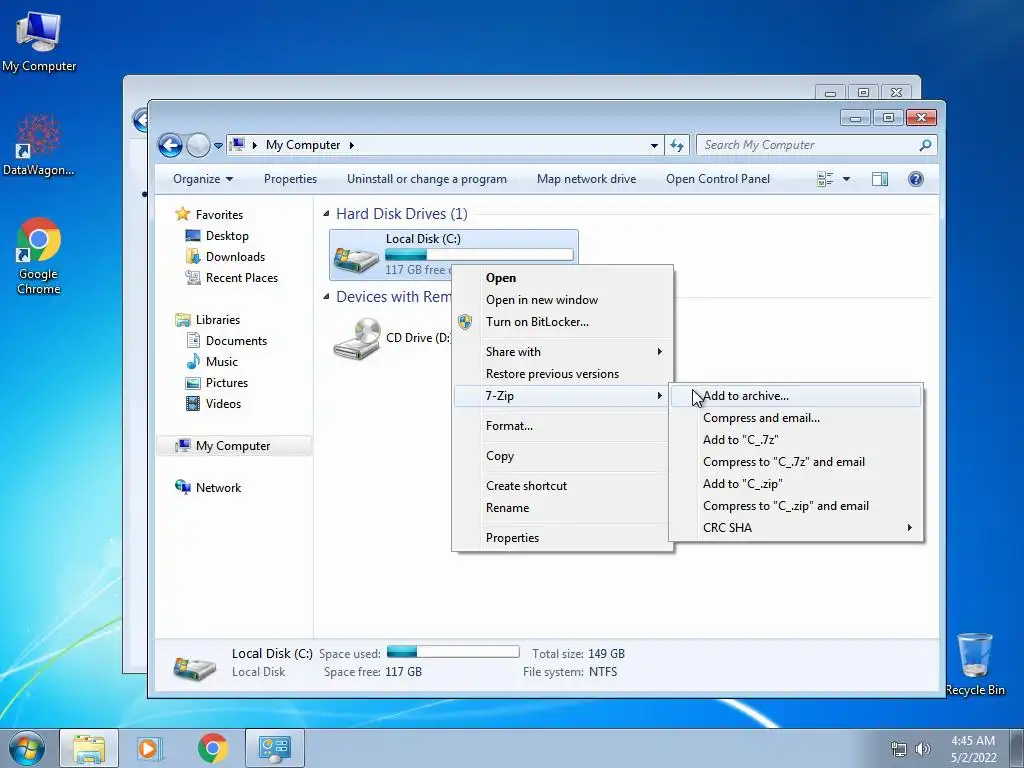Click Map network drive
This screenshot has height=768, width=1024.
click(x=586, y=179)
